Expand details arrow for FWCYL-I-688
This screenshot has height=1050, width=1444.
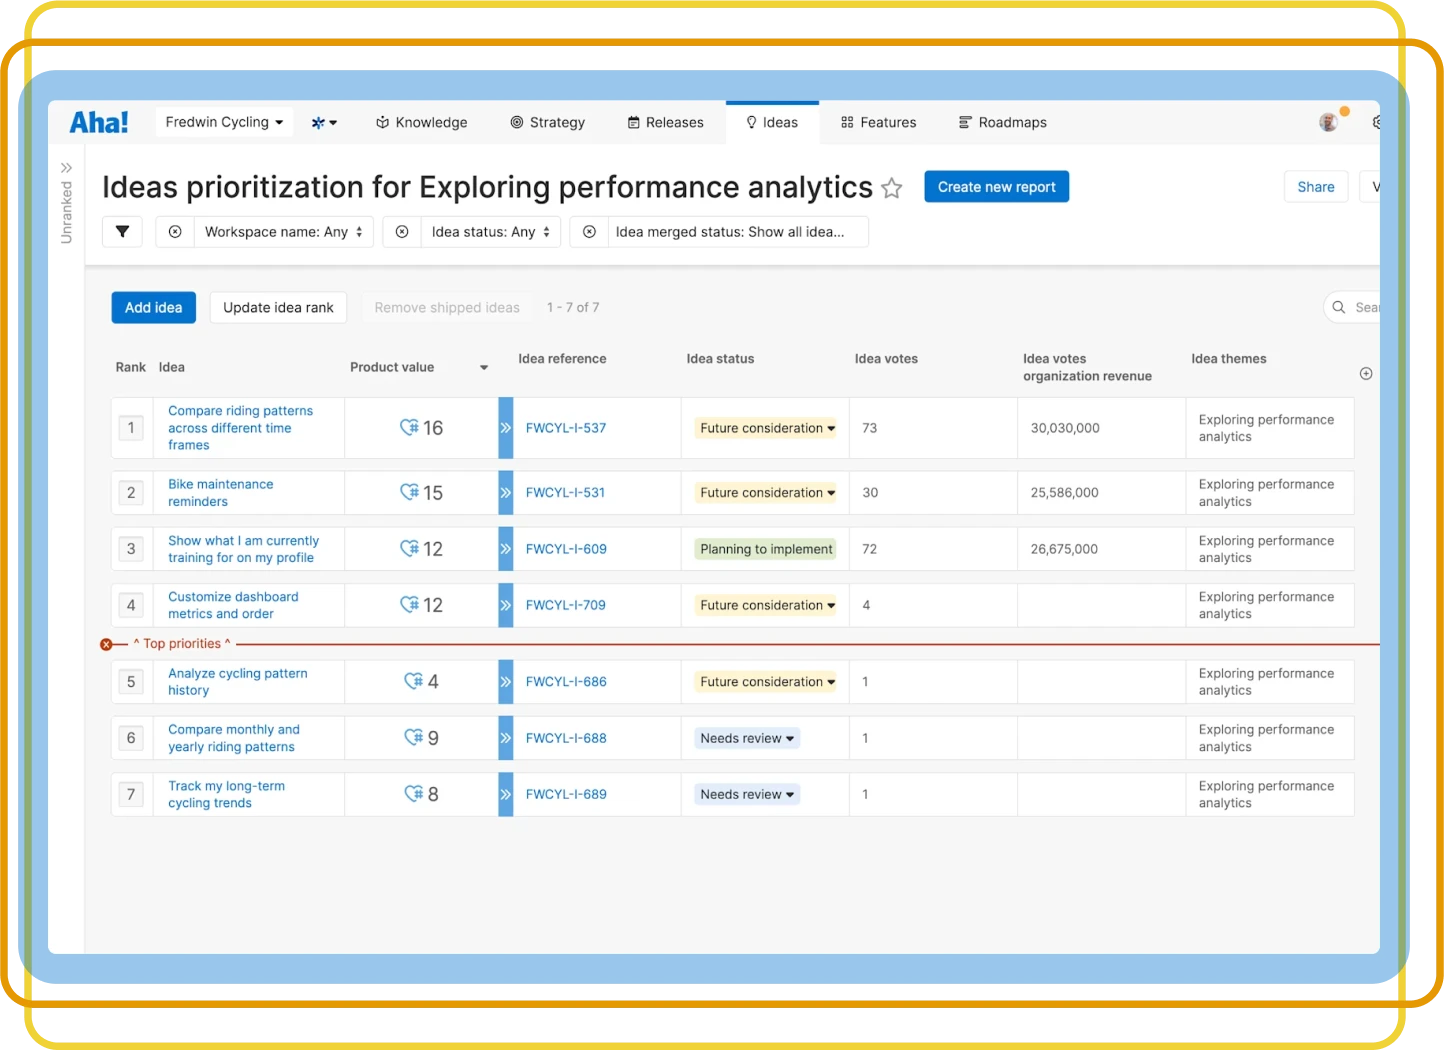point(506,738)
